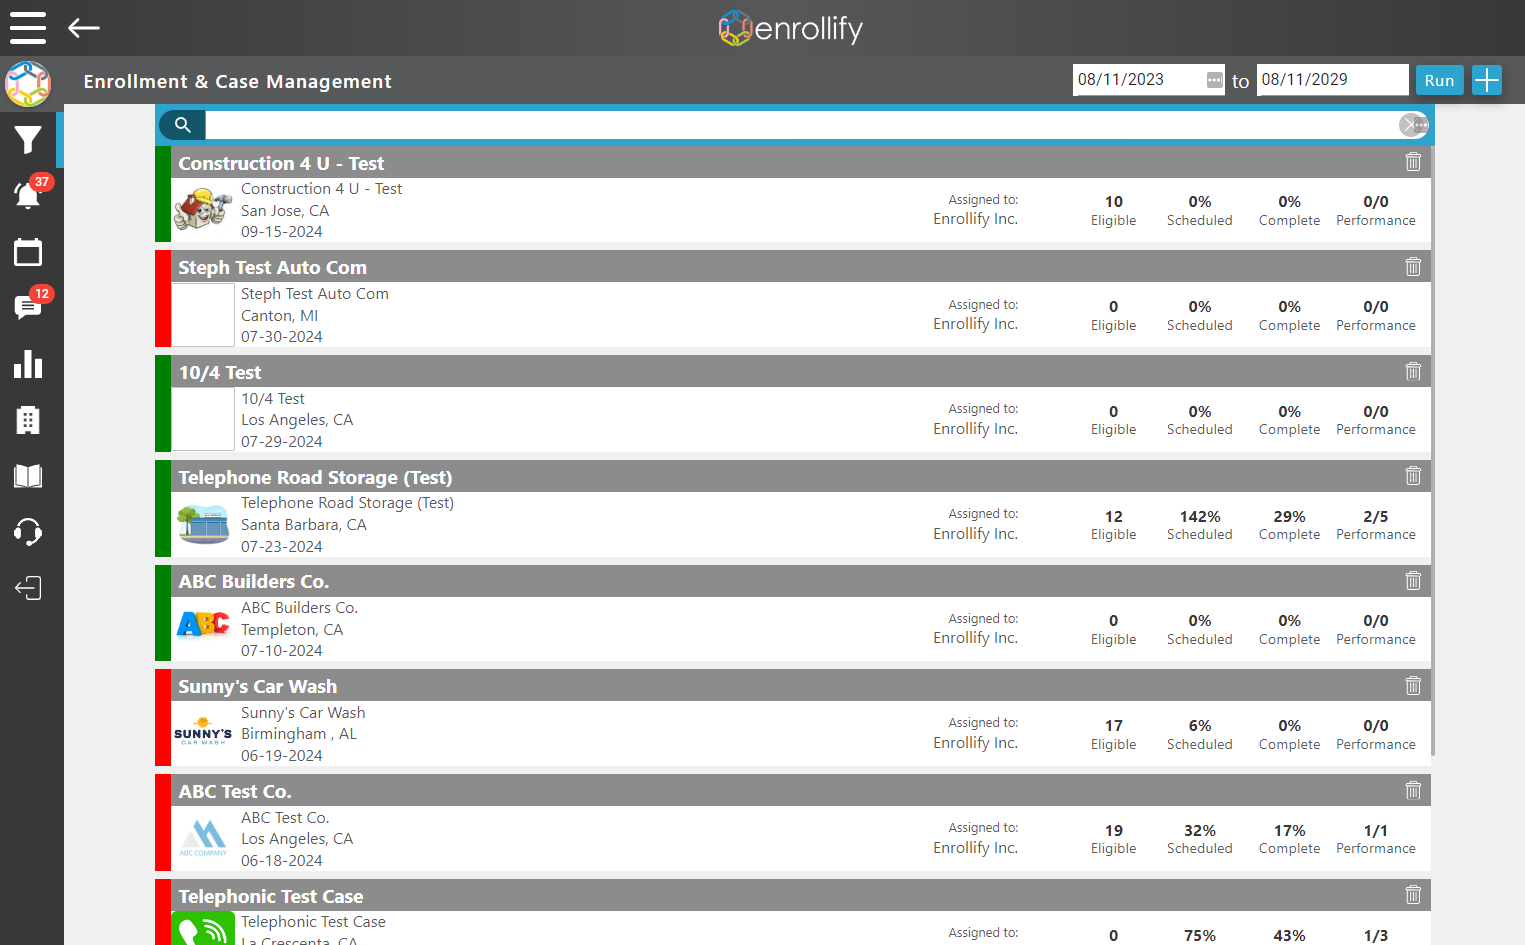
Task: Delete the 10/4 Test case
Action: coord(1413,371)
